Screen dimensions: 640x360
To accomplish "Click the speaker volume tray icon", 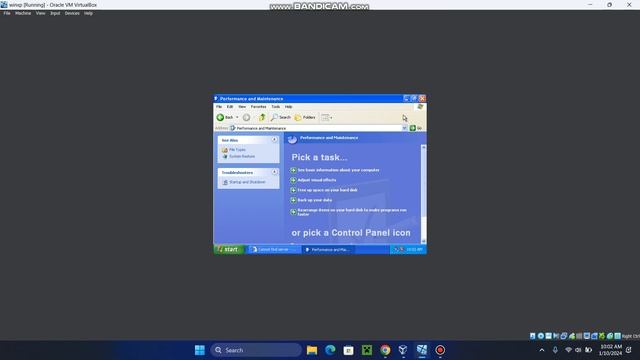I will 578,350.
